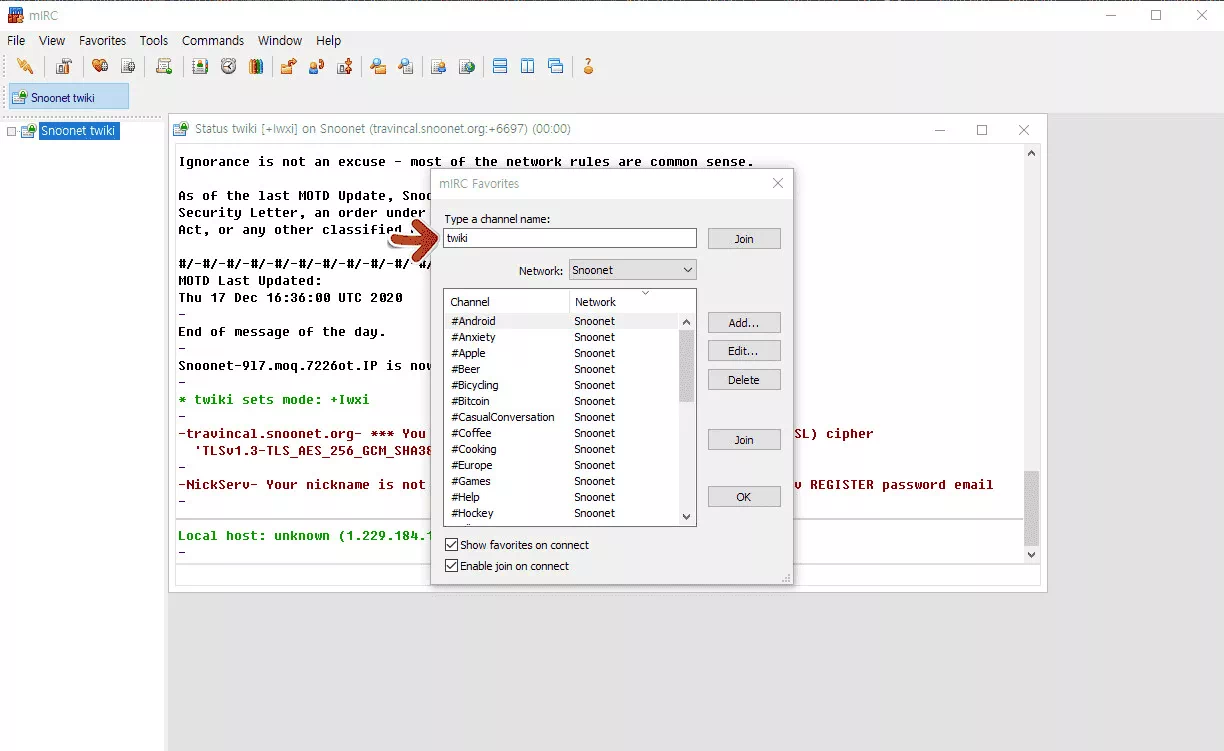Click the Status window title bar icon

(x=181, y=129)
